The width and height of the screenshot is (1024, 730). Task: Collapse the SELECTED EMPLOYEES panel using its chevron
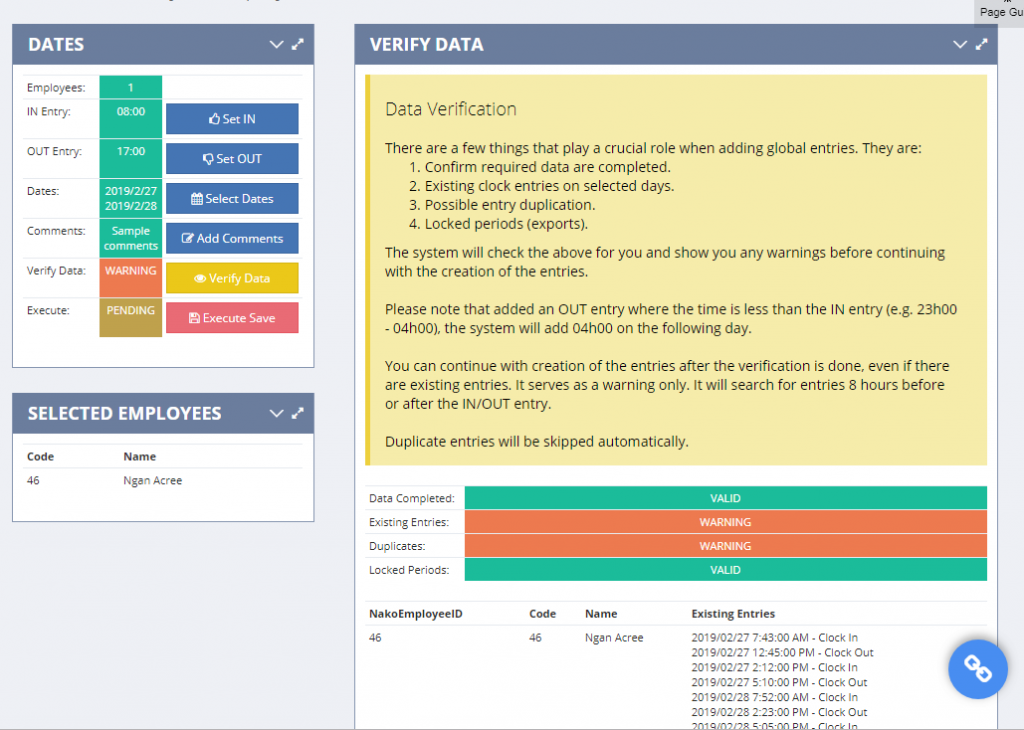tap(276, 413)
